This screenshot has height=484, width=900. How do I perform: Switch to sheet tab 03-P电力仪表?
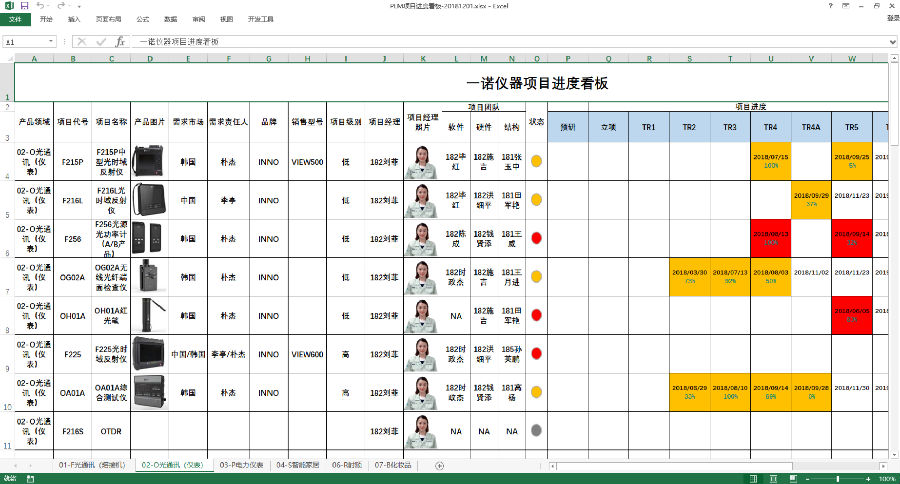tap(244, 465)
